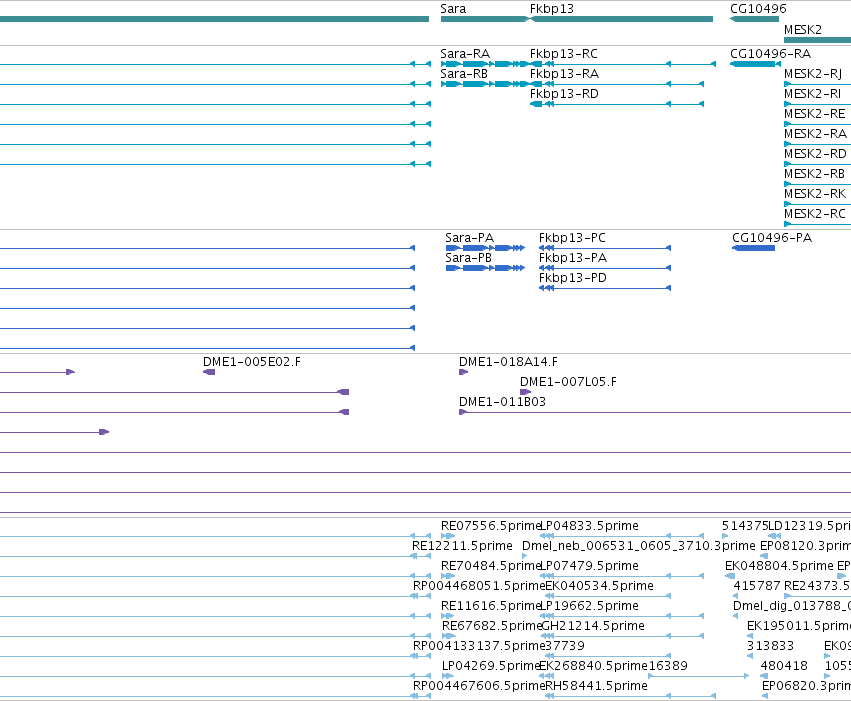Select the 415787 feature label
The height and width of the screenshot is (701, 851).
tap(757, 586)
